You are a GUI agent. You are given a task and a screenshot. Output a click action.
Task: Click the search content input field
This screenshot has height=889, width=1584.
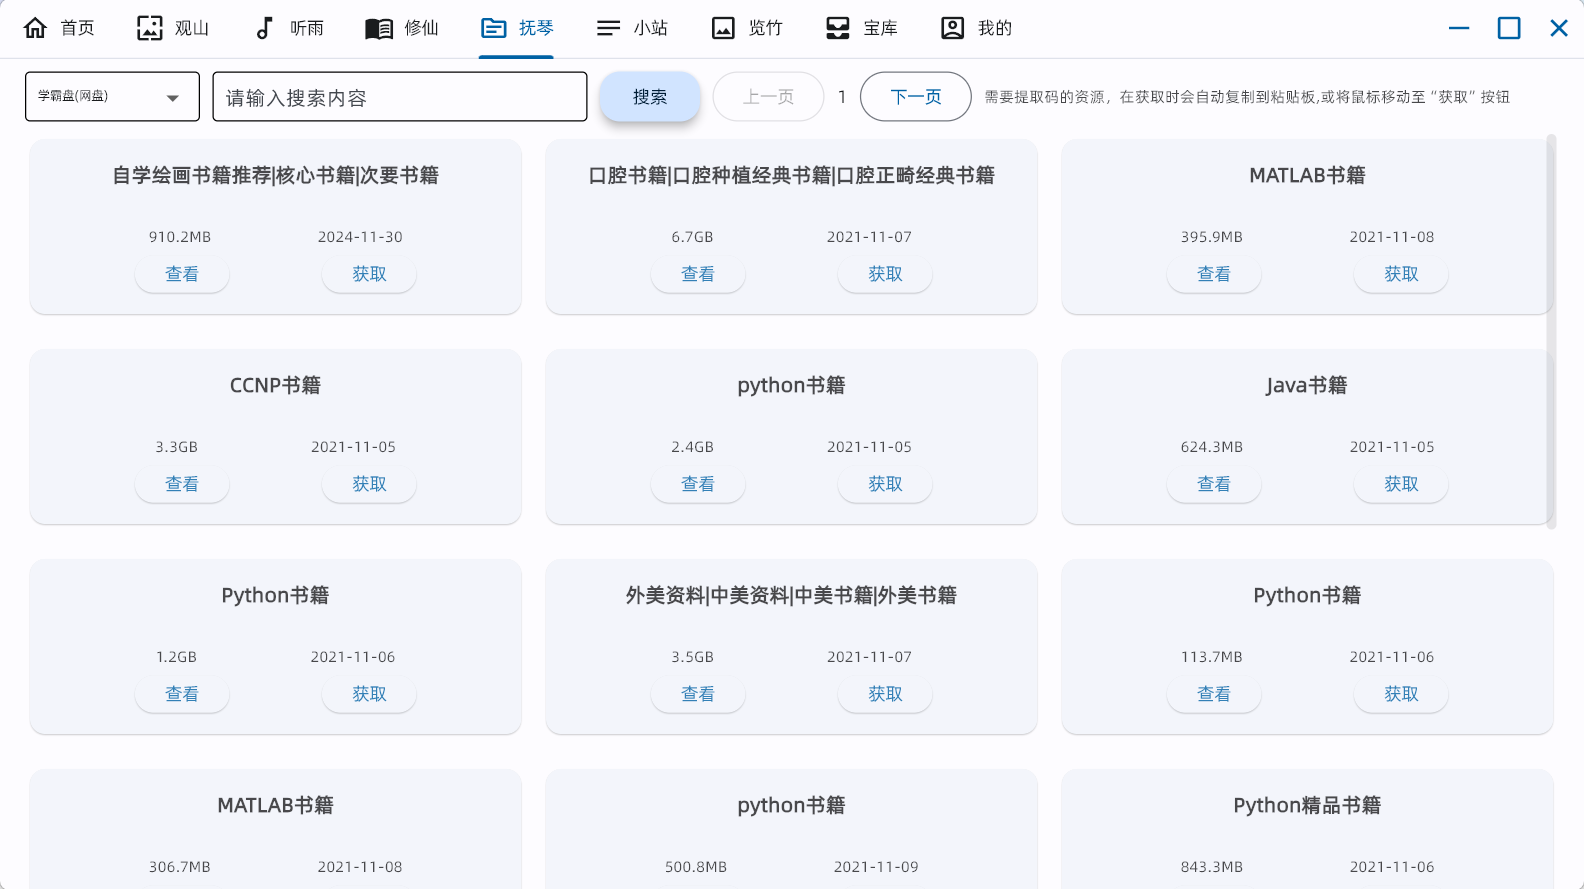(400, 97)
